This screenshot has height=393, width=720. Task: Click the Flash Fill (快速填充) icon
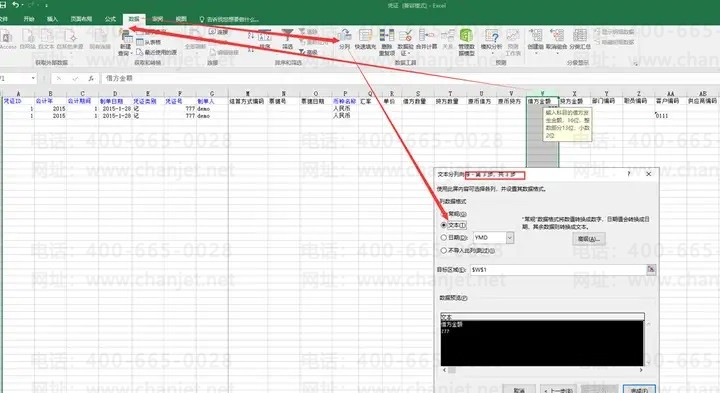coord(366,35)
